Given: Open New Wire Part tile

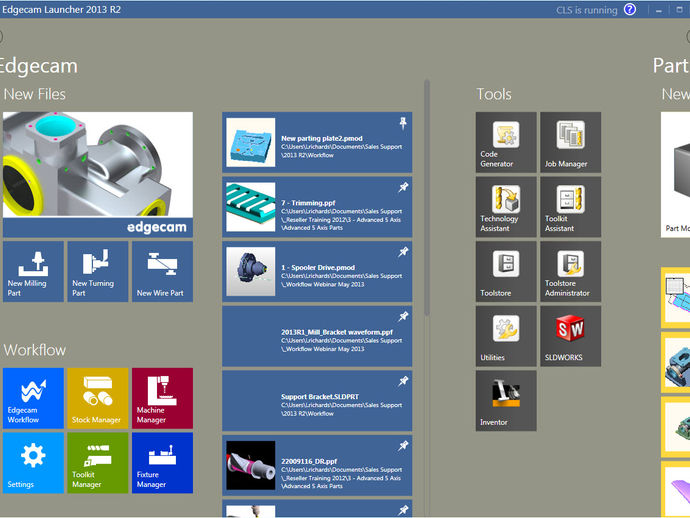Looking at the screenshot, I should point(162,271).
